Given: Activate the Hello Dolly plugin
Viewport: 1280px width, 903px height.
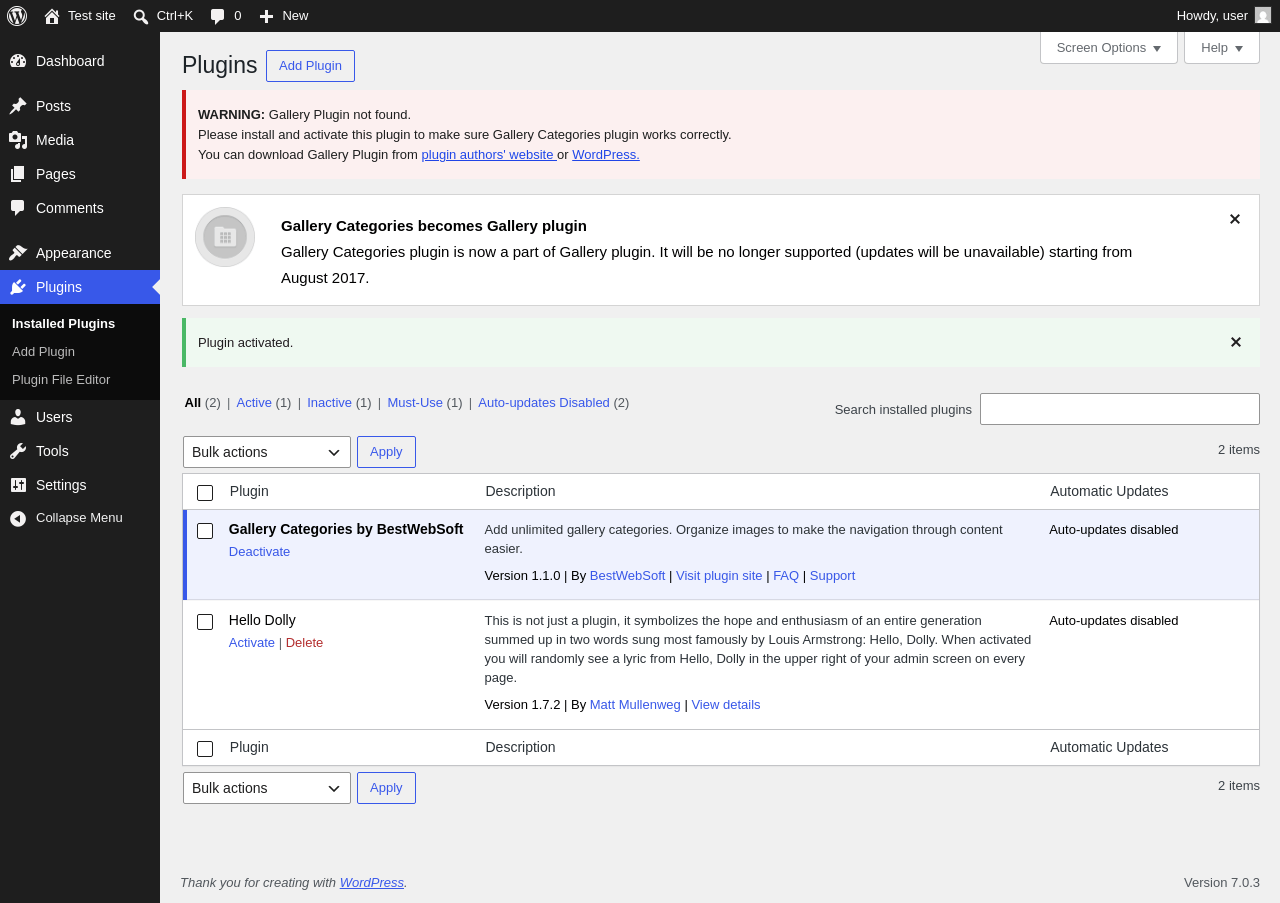Looking at the screenshot, I should pyautogui.click(x=252, y=643).
